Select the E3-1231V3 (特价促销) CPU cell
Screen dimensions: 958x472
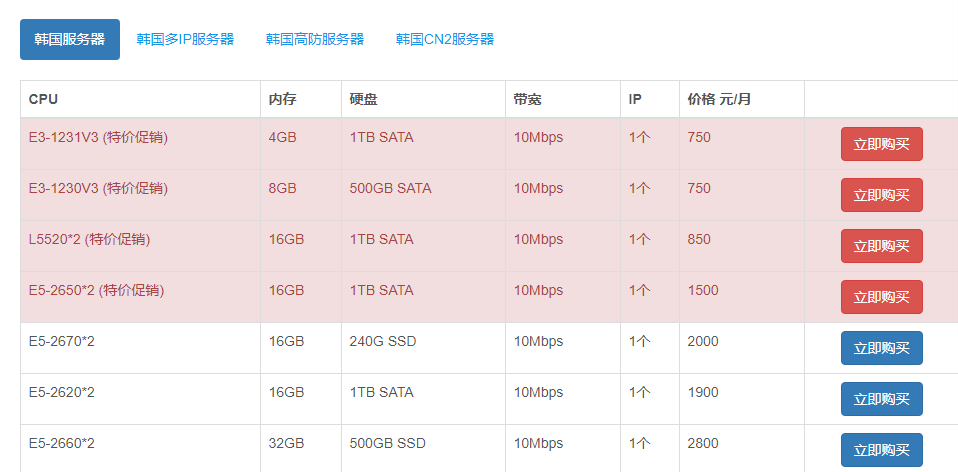coord(98,137)
